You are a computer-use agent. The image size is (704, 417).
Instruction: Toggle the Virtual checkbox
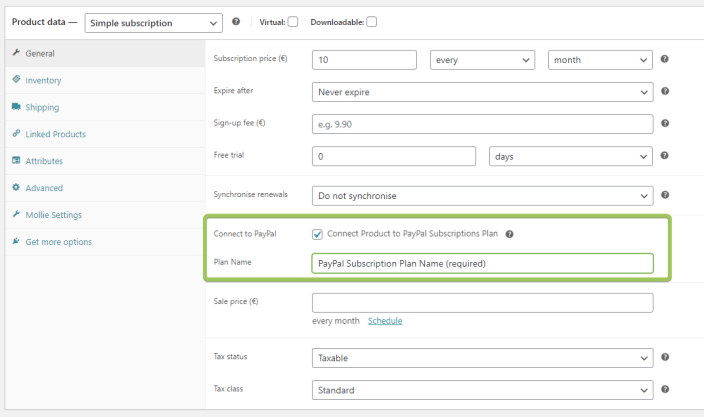[x=293, y=22]
